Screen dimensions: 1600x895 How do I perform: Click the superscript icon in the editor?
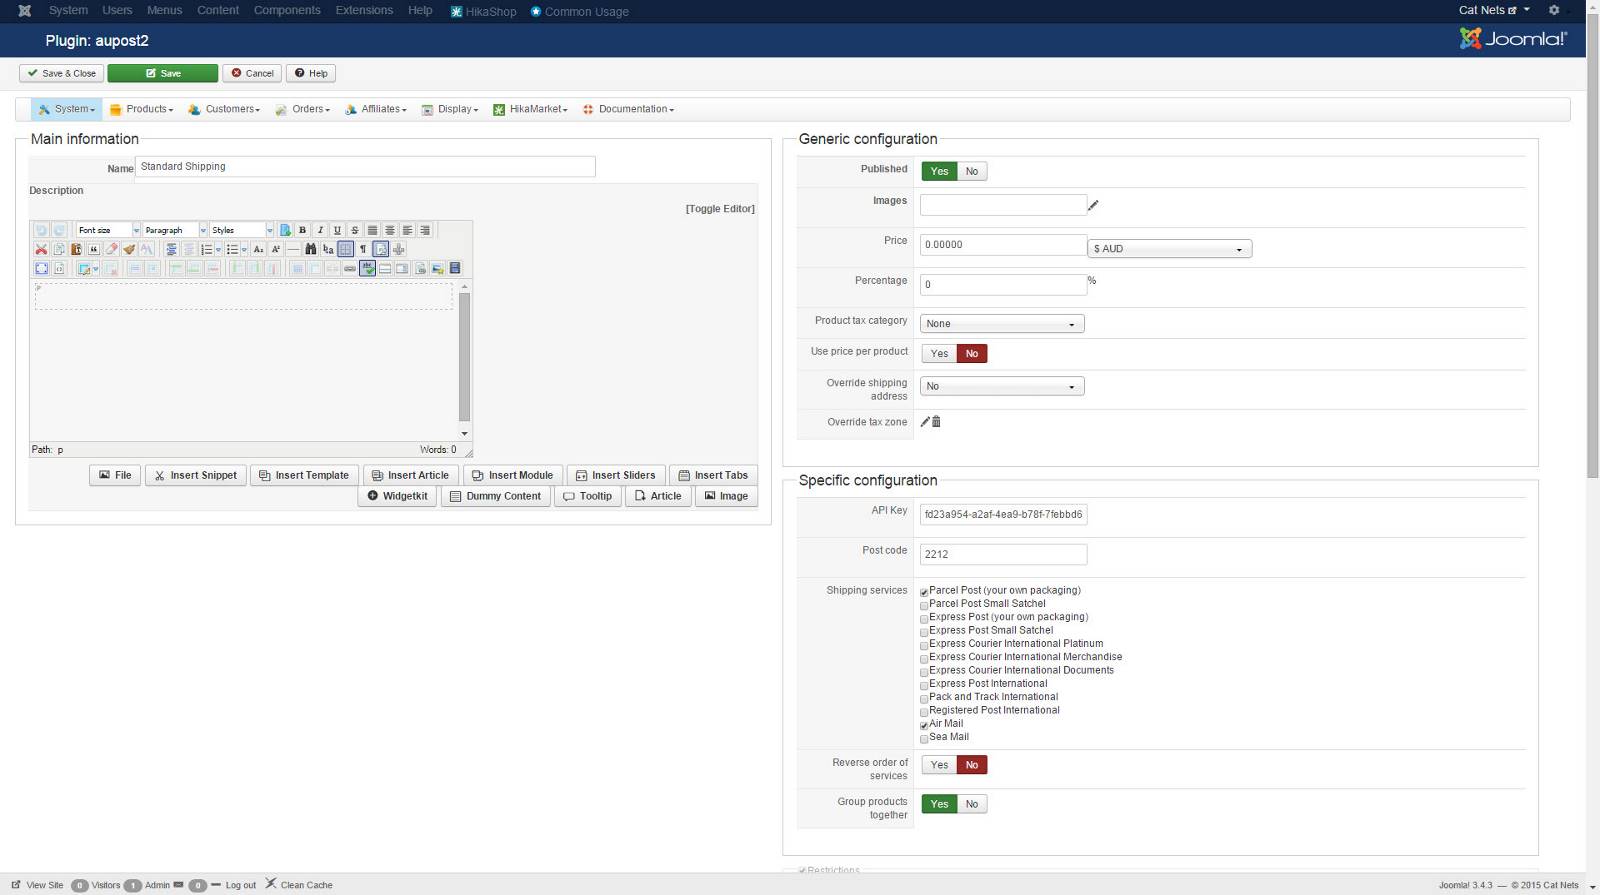click(x=275, y=249)
